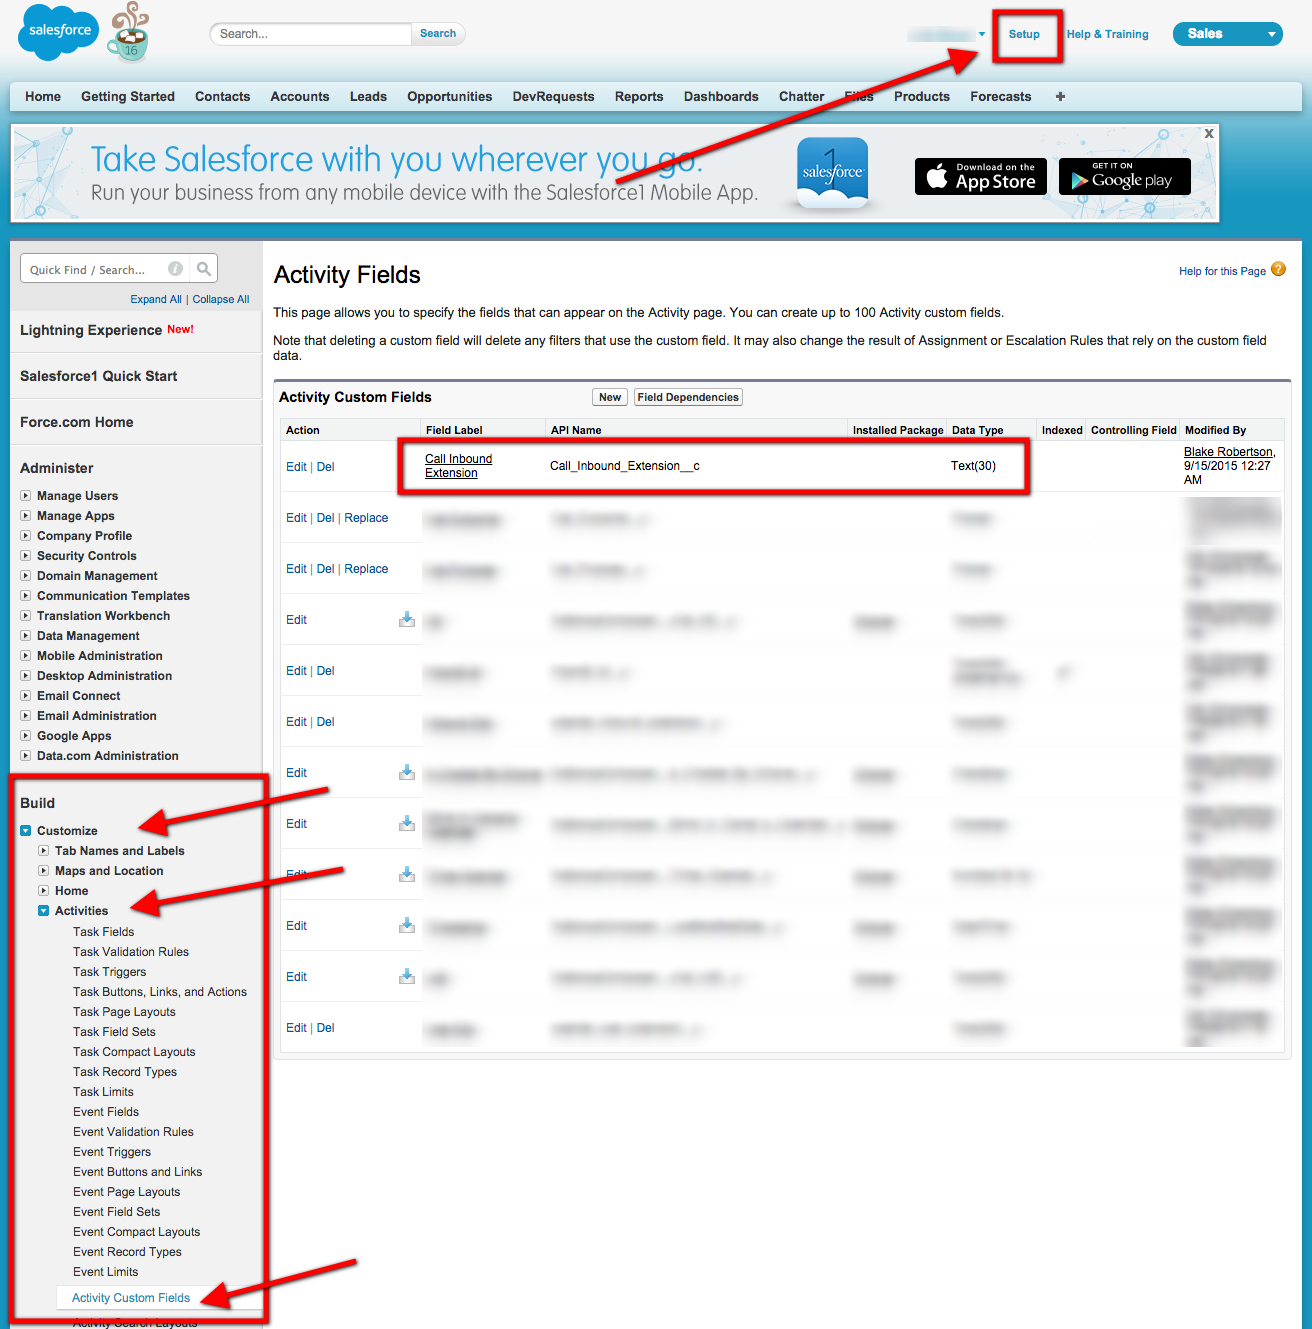
Task: Open the Get it on Google Play badge
Action: [1125, 177]
